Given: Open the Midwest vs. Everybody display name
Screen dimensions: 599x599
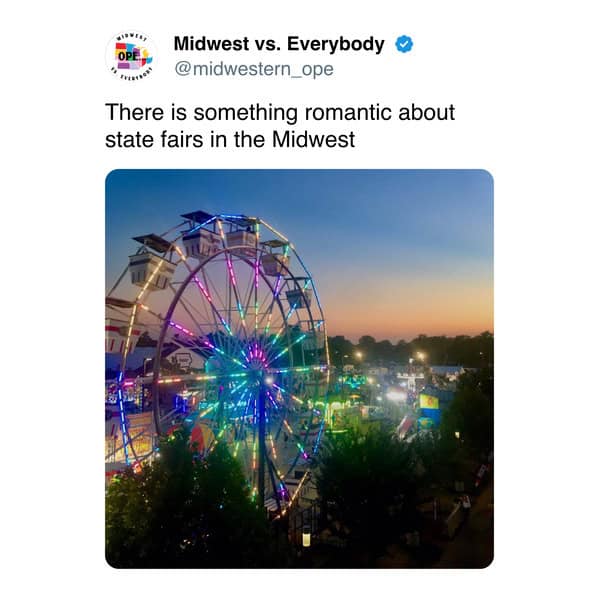Looking at the screenshot, I should (x=279, y=44).
